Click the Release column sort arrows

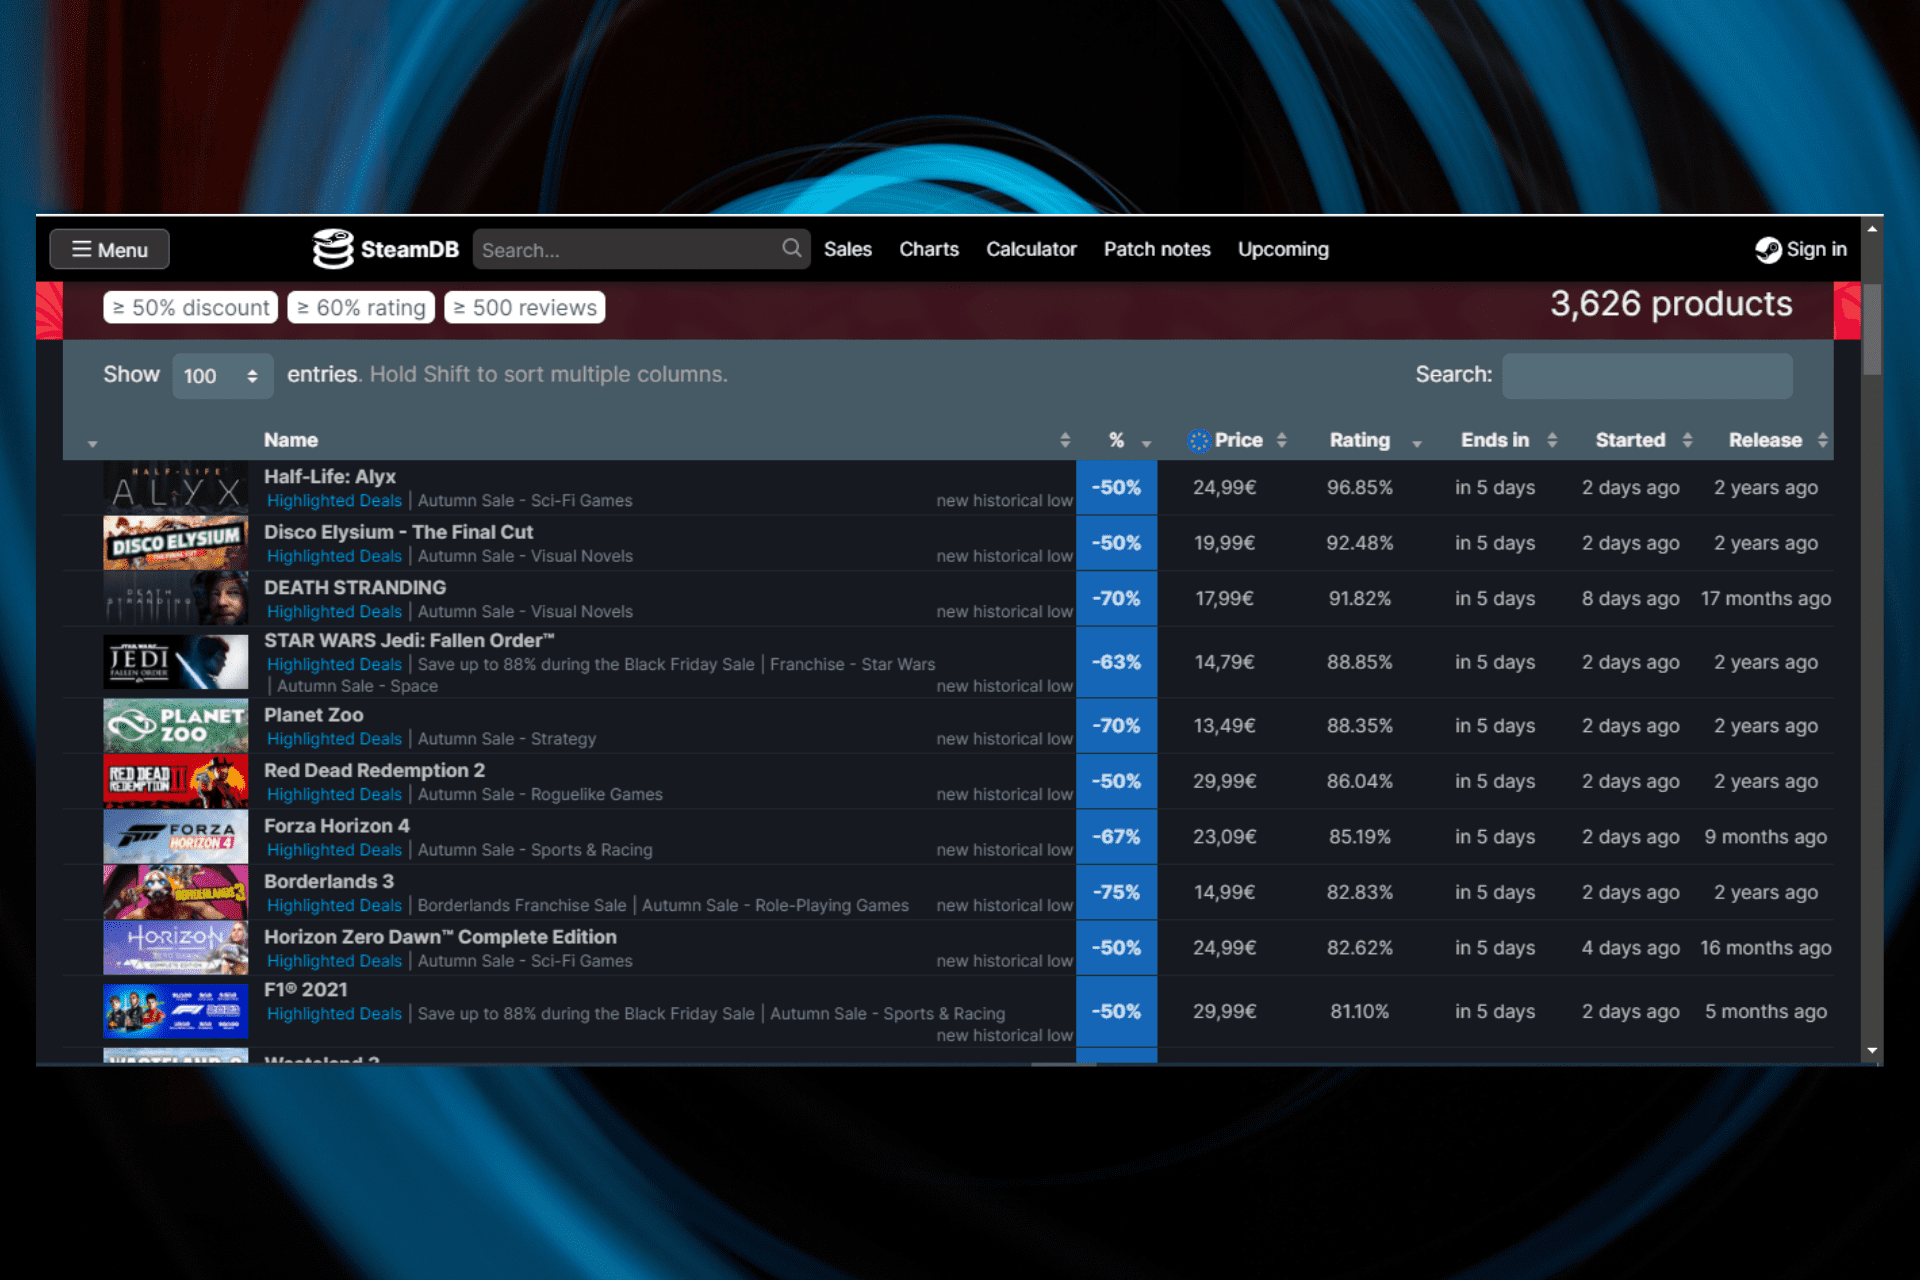1822,440
